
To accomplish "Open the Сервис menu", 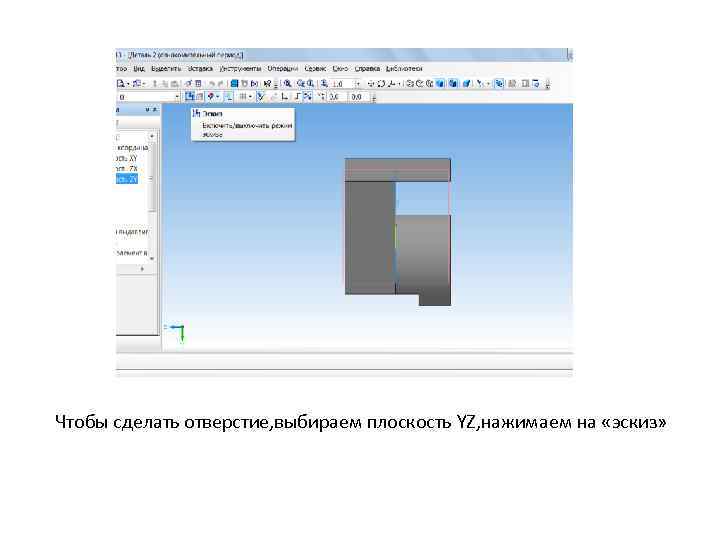I will (315, 68).
